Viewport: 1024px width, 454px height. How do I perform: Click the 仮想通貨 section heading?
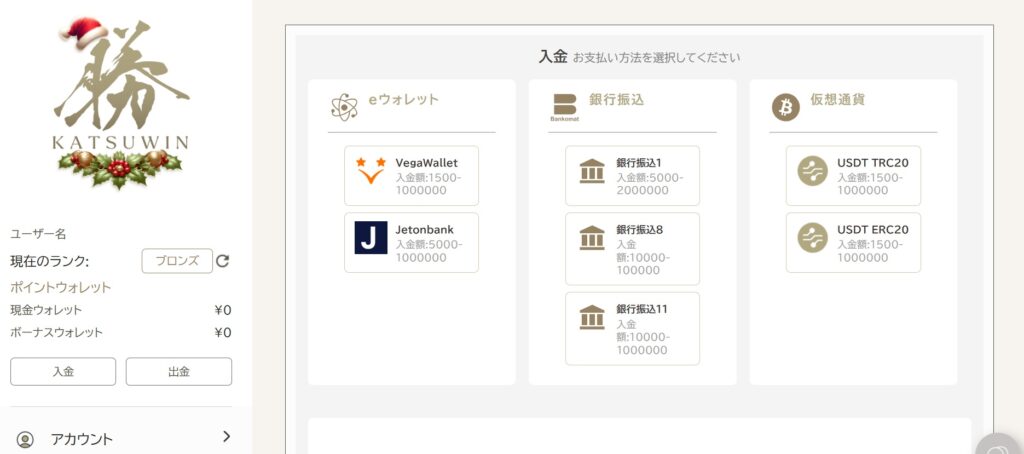pyautogui.click(x=838, y=100)
